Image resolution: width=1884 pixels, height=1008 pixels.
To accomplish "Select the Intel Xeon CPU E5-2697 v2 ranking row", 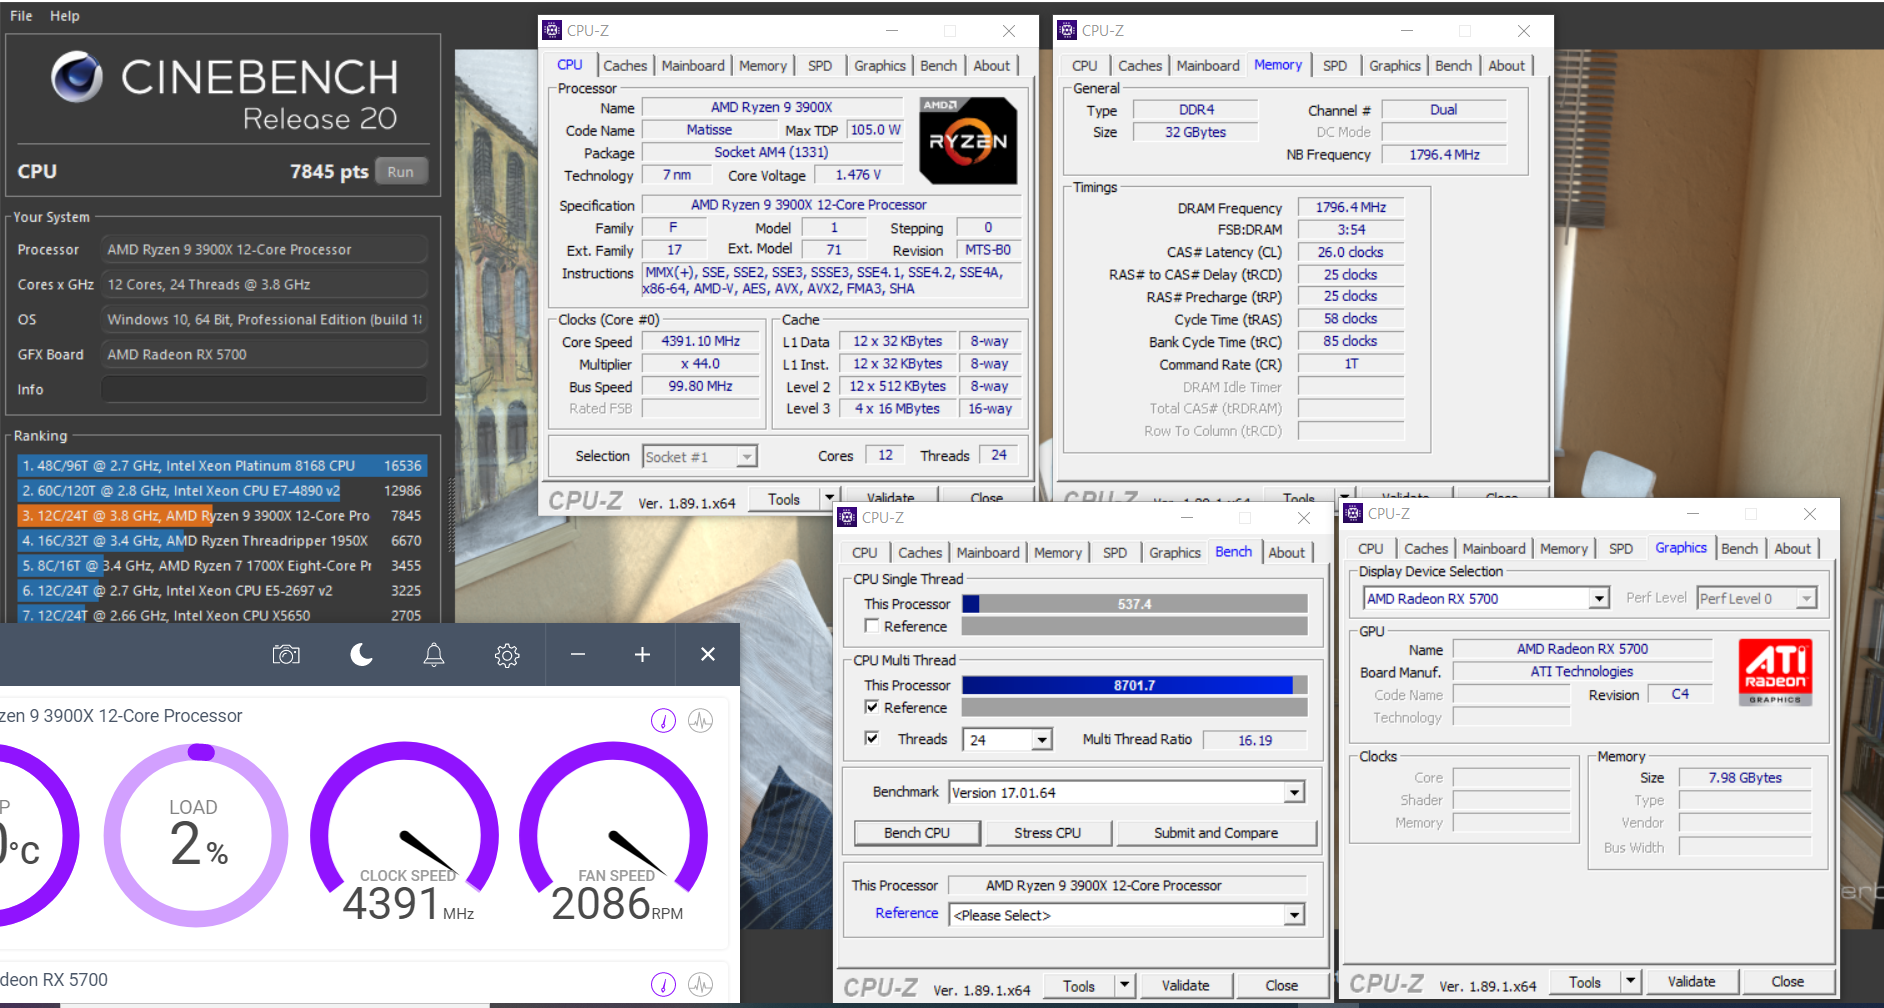I will (x=222, y=591).
